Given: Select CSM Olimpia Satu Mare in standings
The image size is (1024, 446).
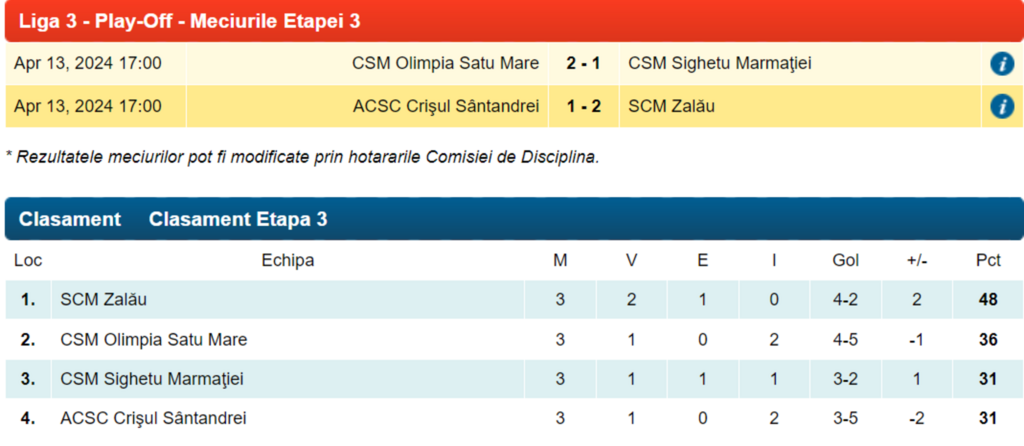Looking at the screenshot, I should click(154, 340).
